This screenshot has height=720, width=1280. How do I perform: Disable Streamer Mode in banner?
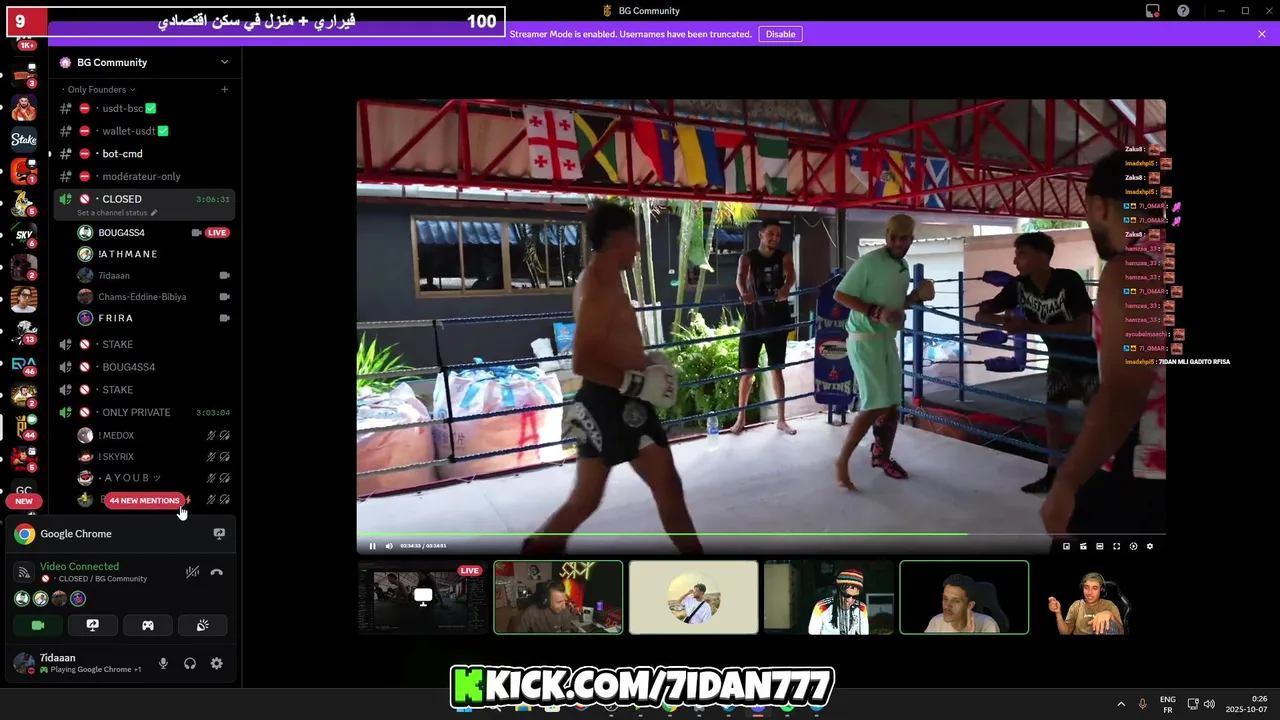[x=780, y=34]
